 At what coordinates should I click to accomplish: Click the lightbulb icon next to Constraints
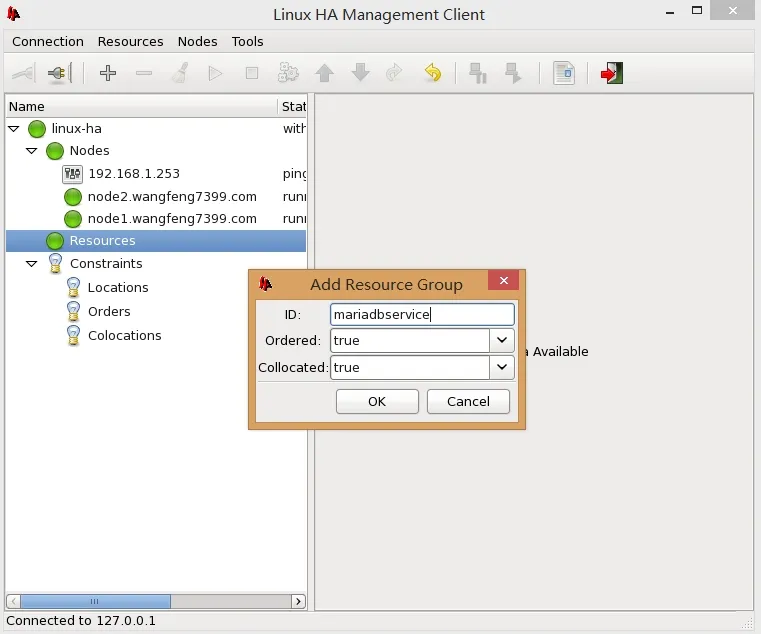55,264
